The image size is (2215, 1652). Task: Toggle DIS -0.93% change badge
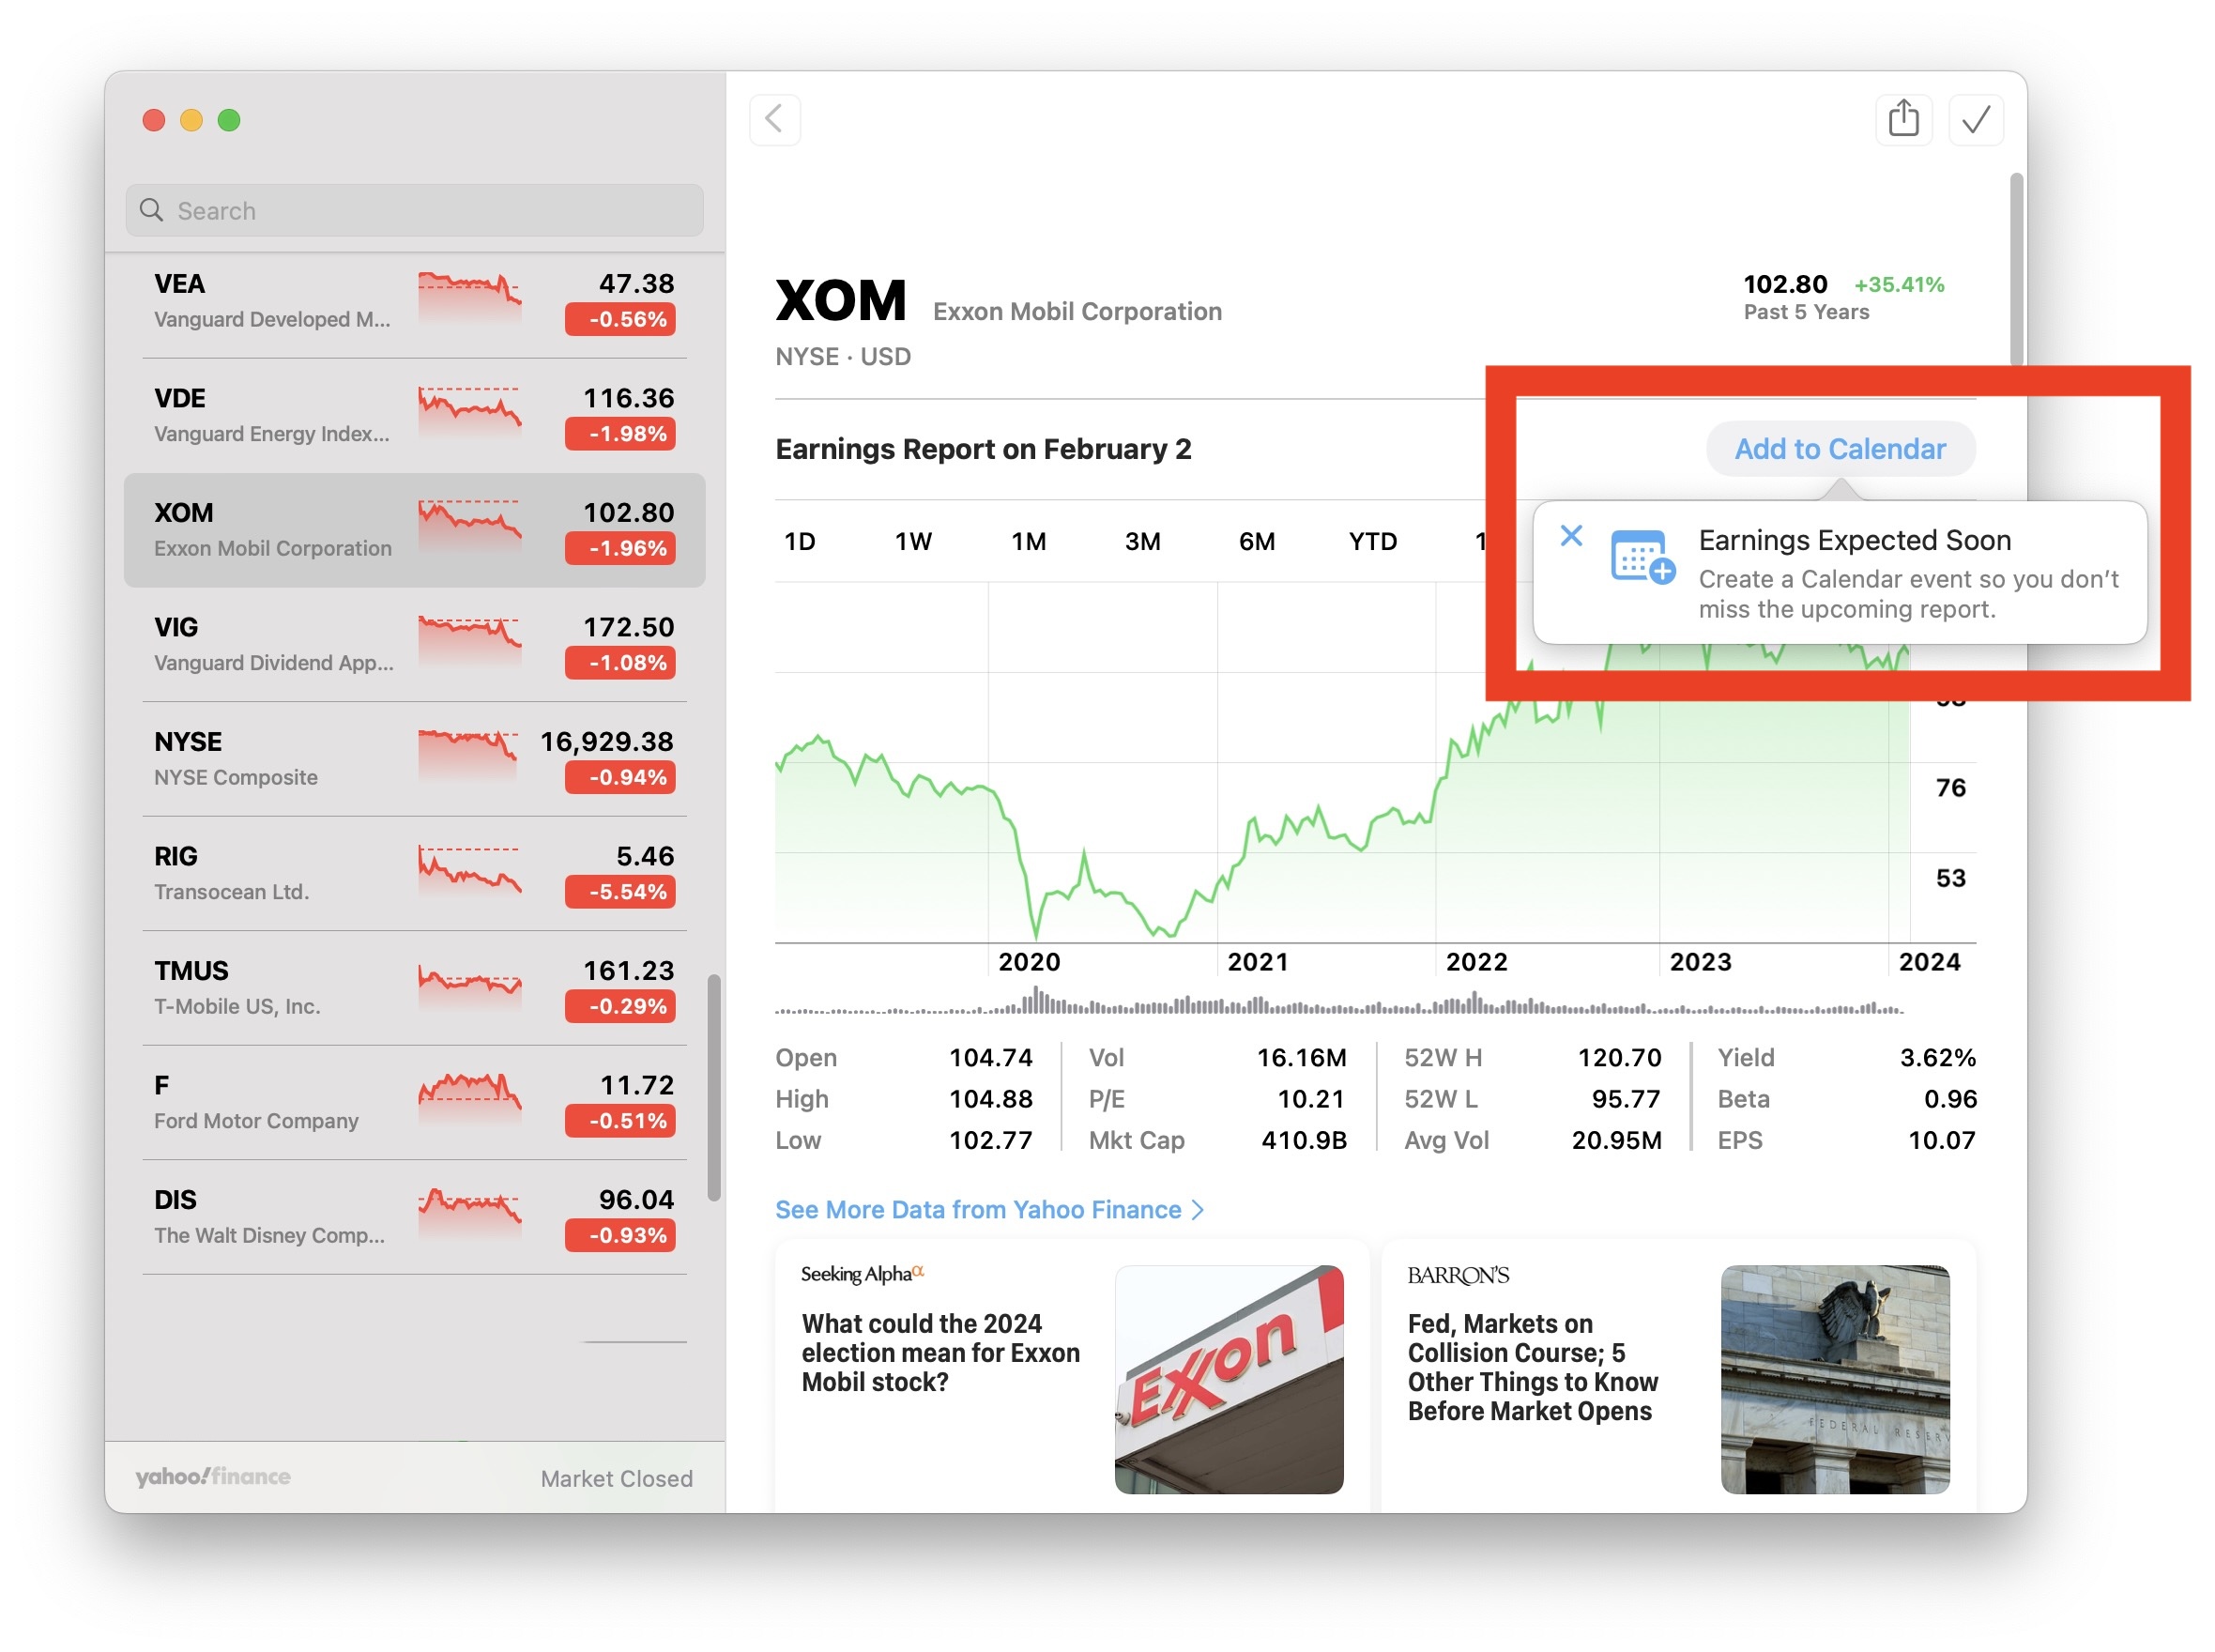(619, 1235)
